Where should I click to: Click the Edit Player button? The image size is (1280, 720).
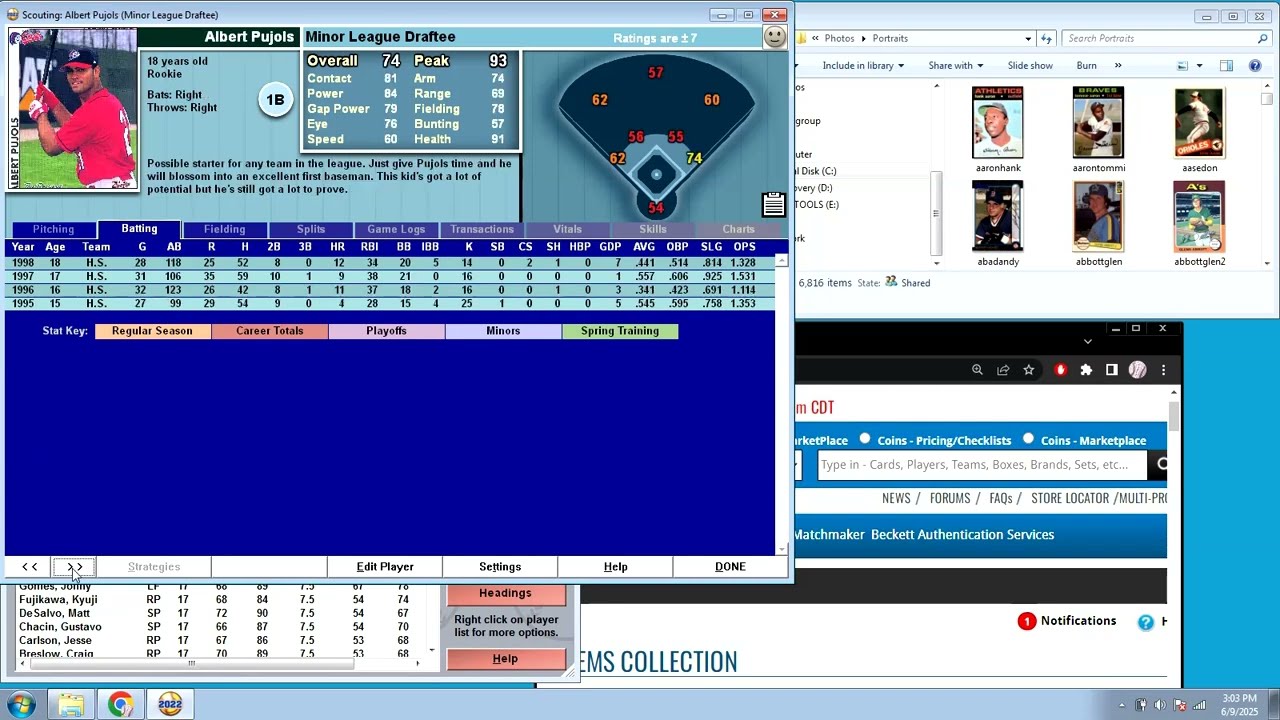pos(385,567)
